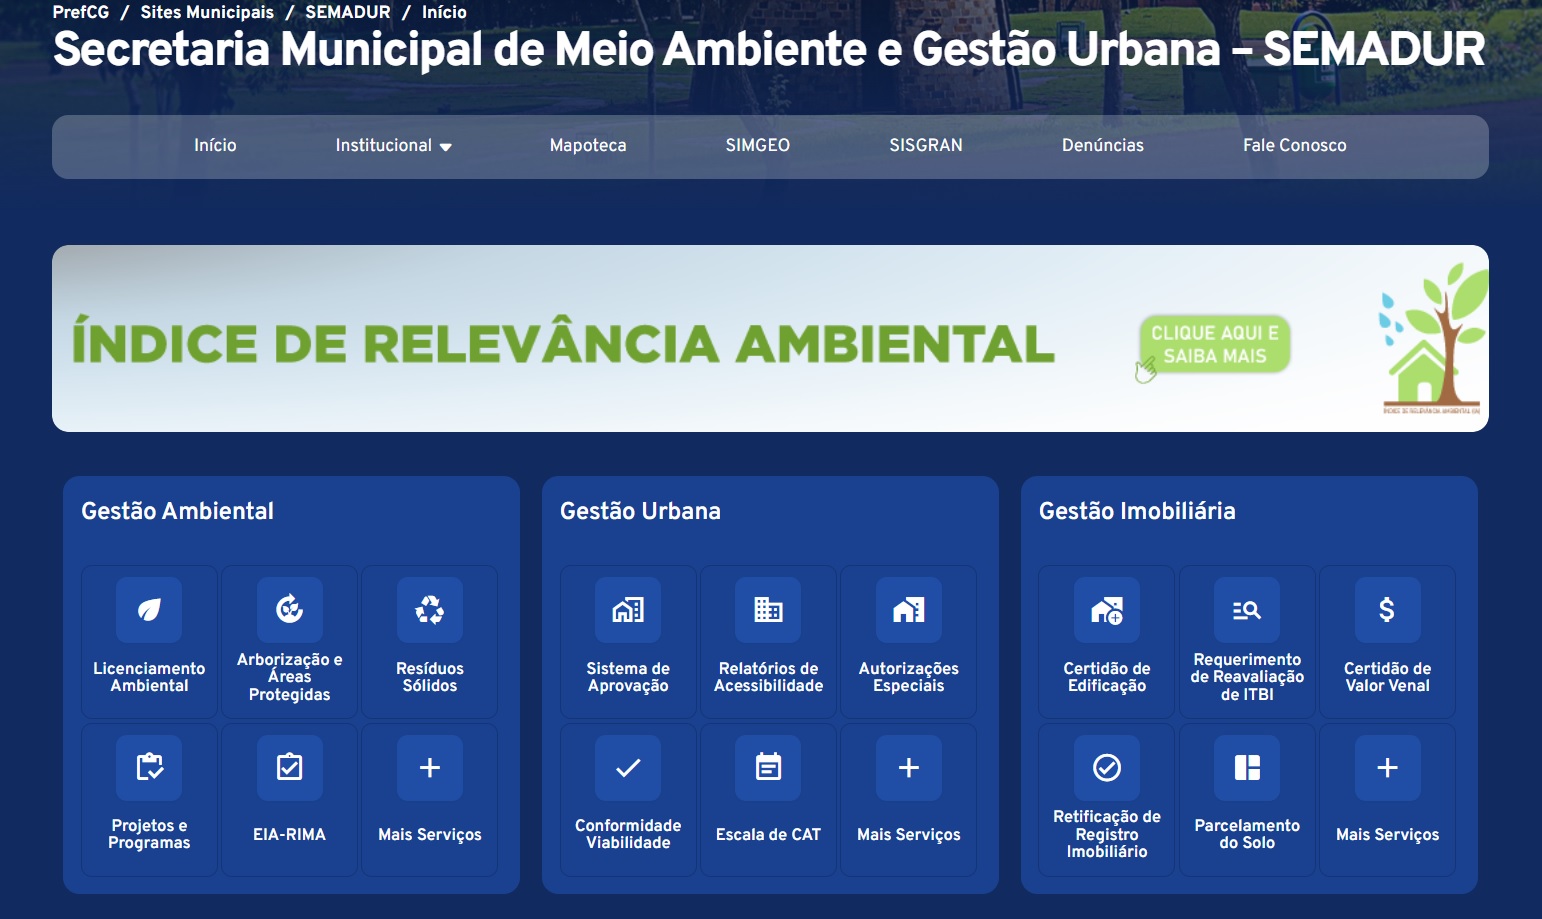Click the Certidão de Valor Venal dollar icon
Viewport: 1542px width, 919px height.
[1387, 610]
